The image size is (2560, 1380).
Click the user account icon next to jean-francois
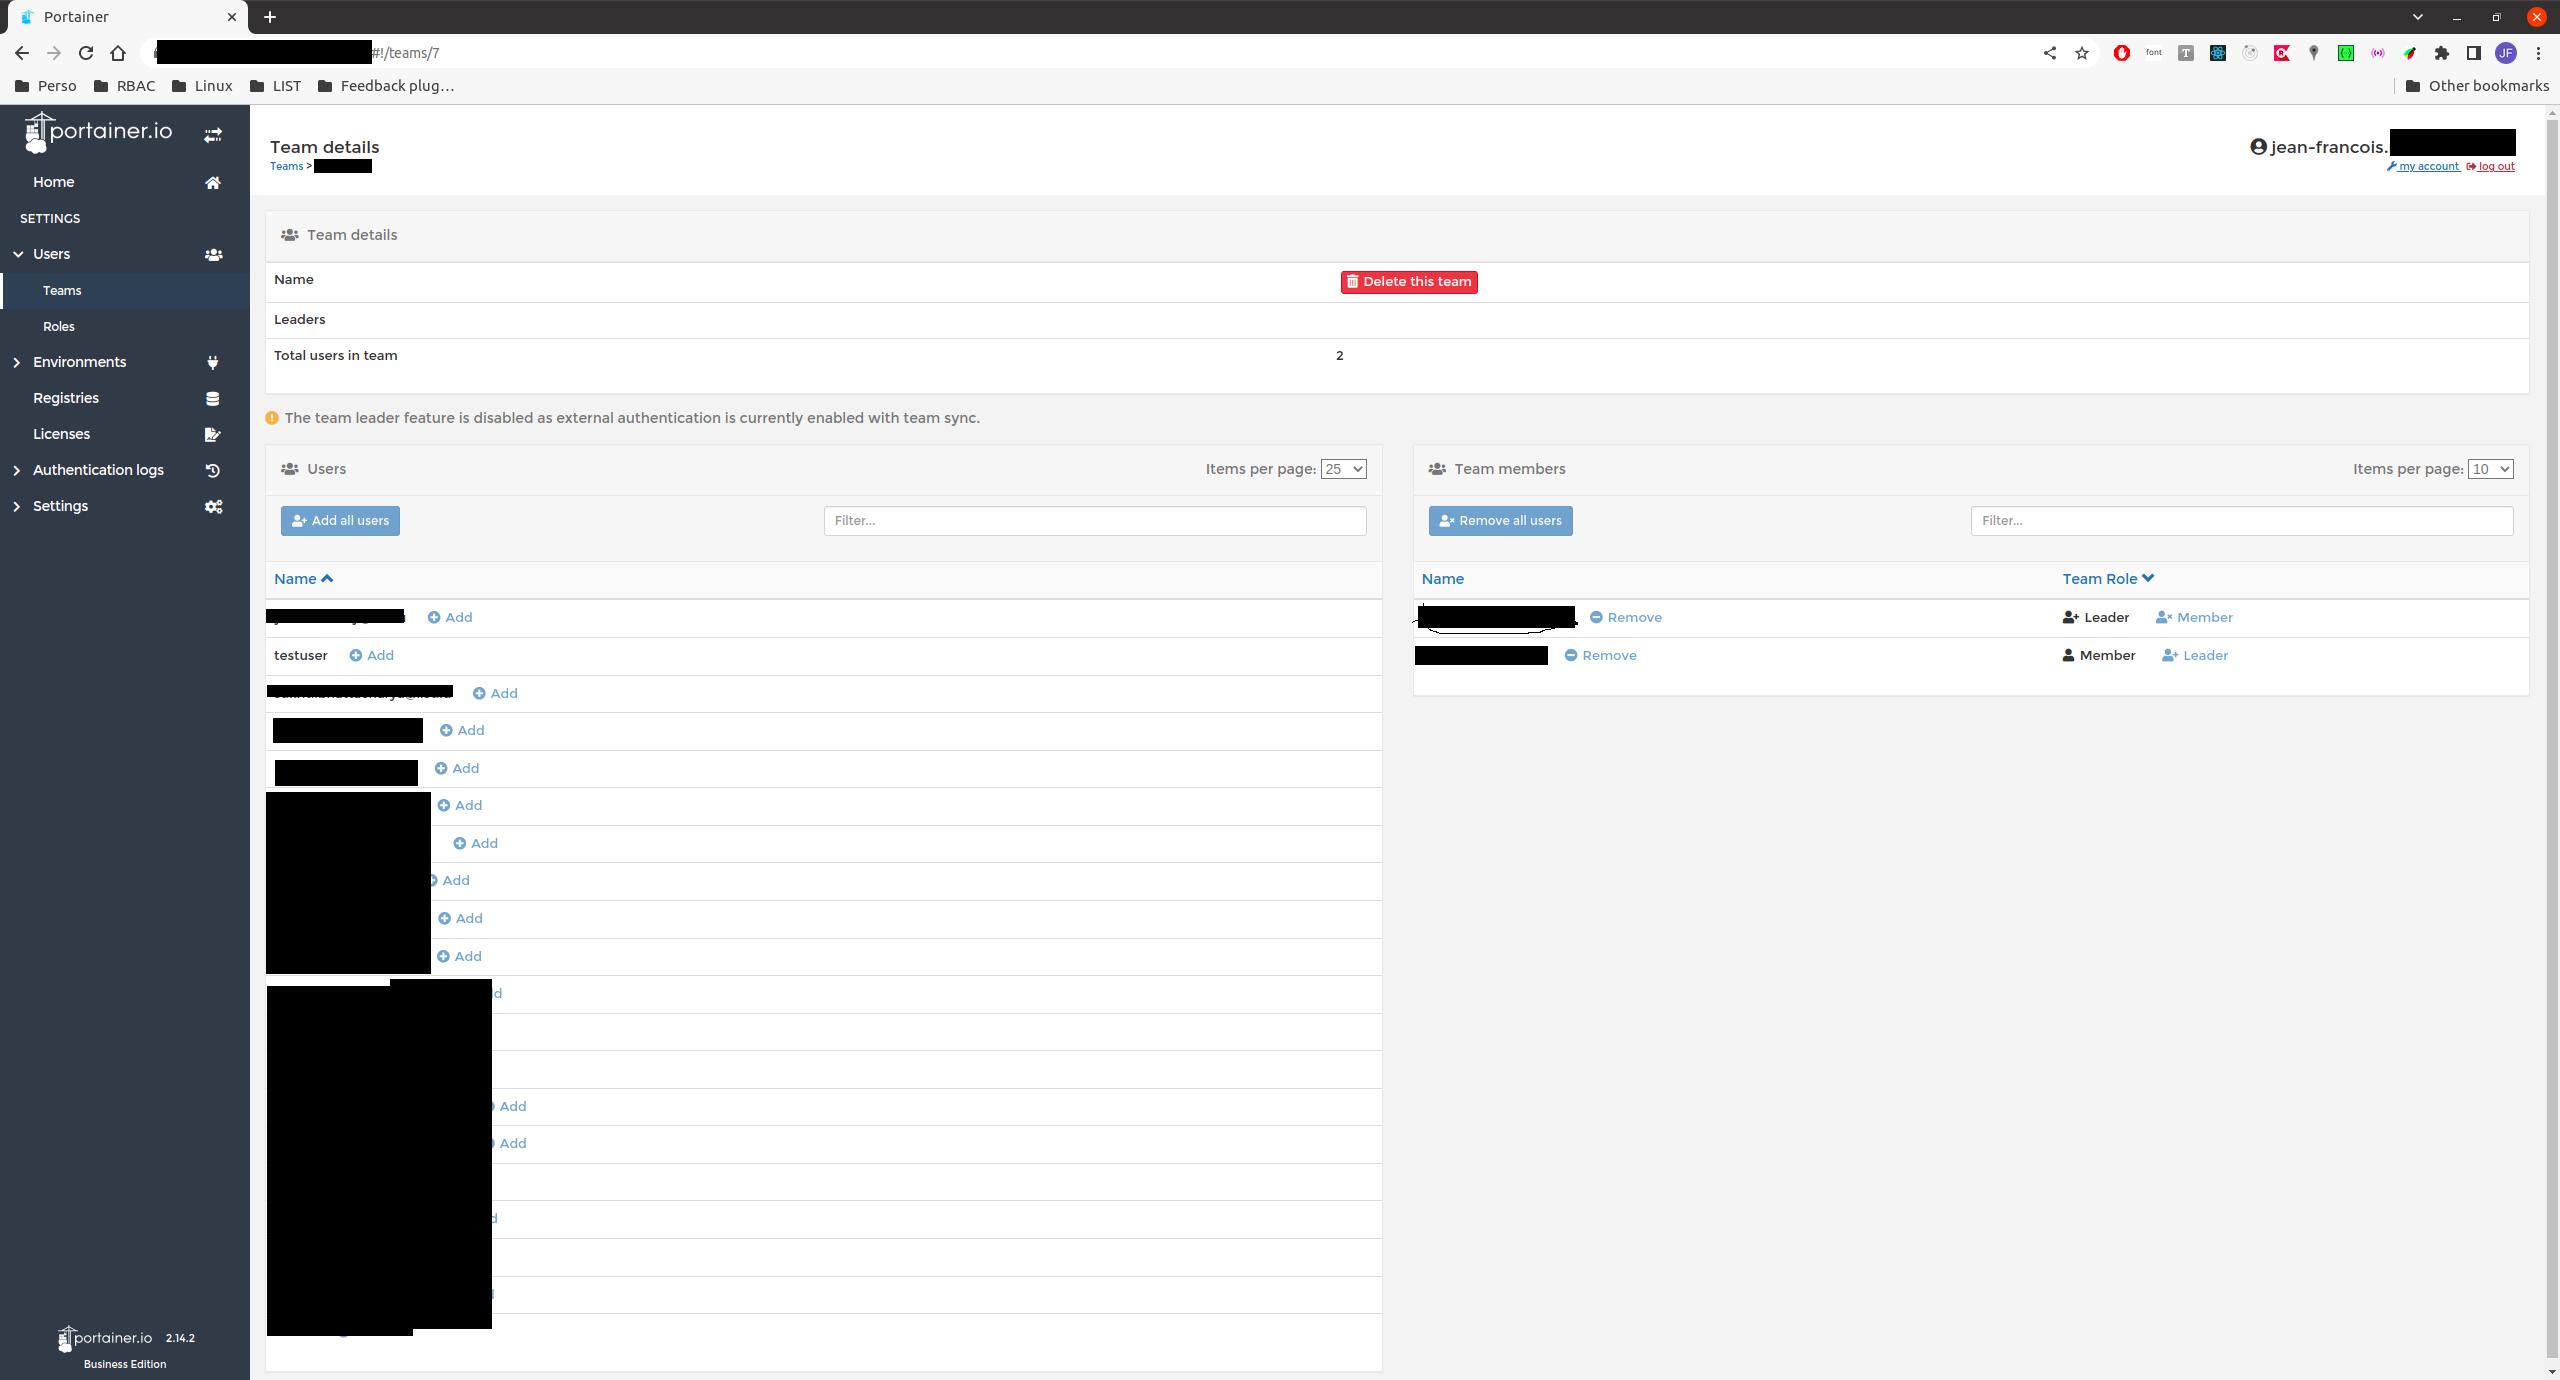pyautogui.click(x=2257, y=146)
